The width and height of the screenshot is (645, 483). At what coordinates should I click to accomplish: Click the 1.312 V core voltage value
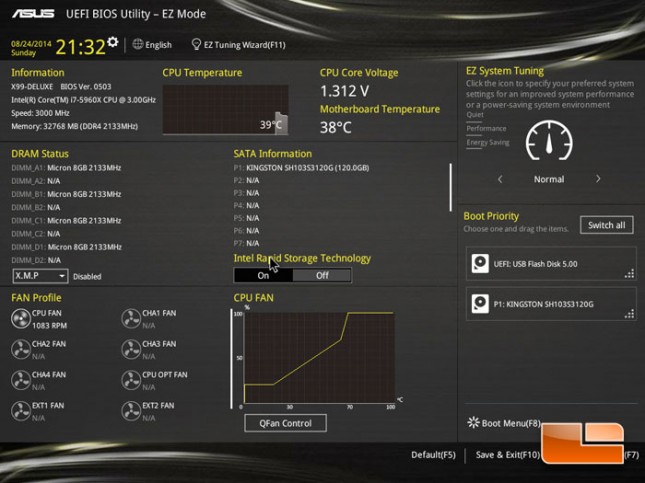(x=344, y=91)
